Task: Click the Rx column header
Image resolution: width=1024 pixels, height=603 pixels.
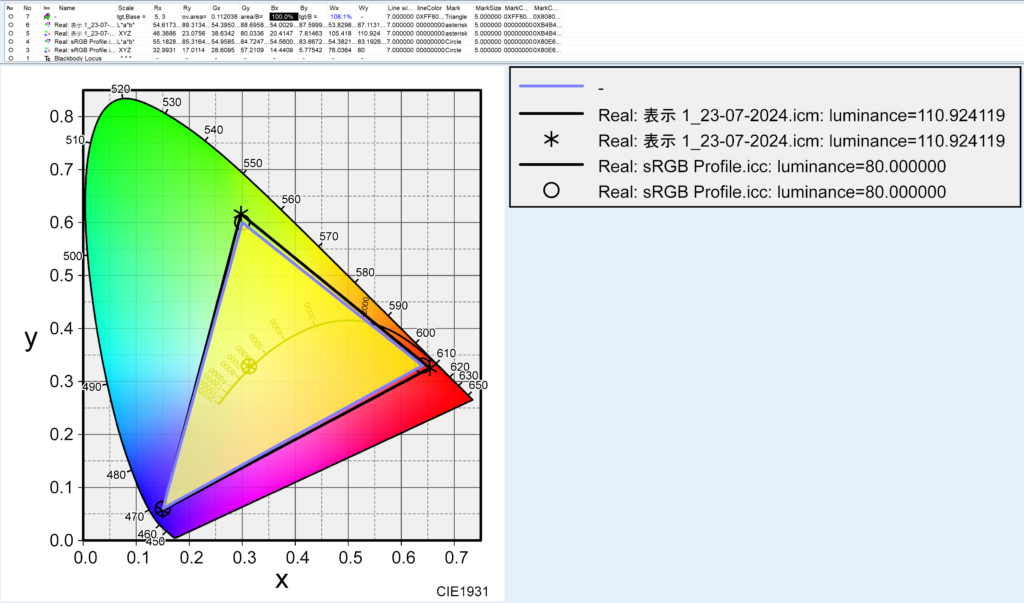Action: pyautogui.click(x=157, y=8)
